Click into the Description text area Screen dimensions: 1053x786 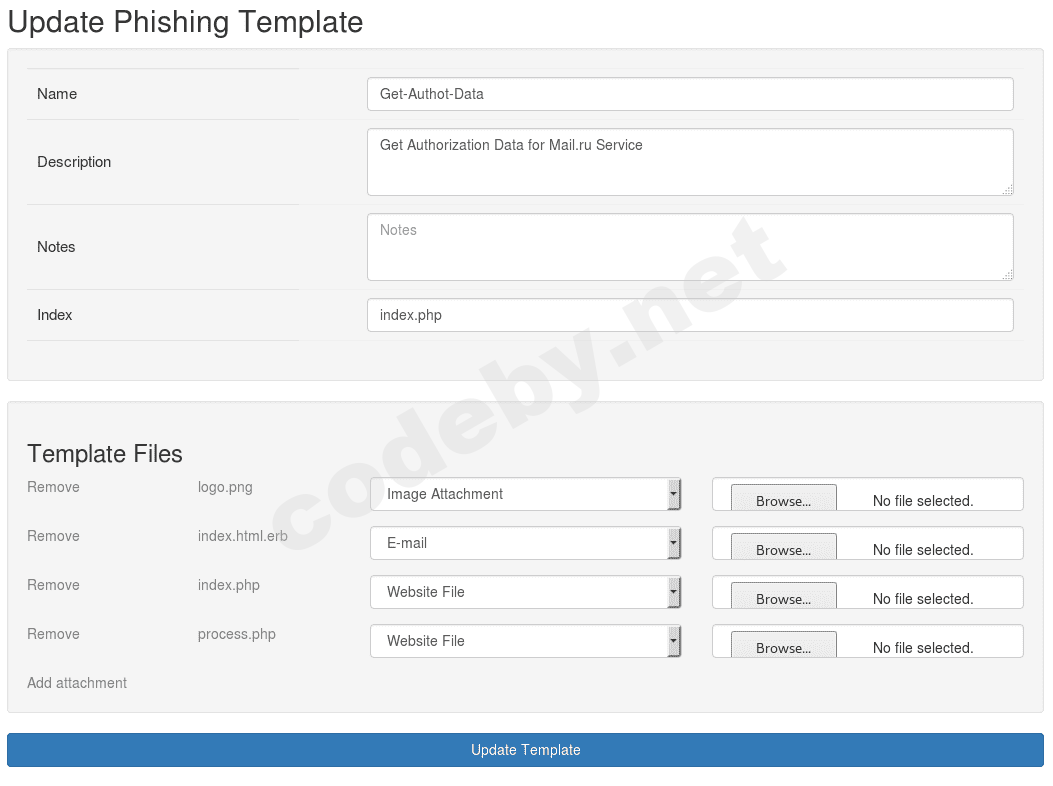(x=690, y=162)
